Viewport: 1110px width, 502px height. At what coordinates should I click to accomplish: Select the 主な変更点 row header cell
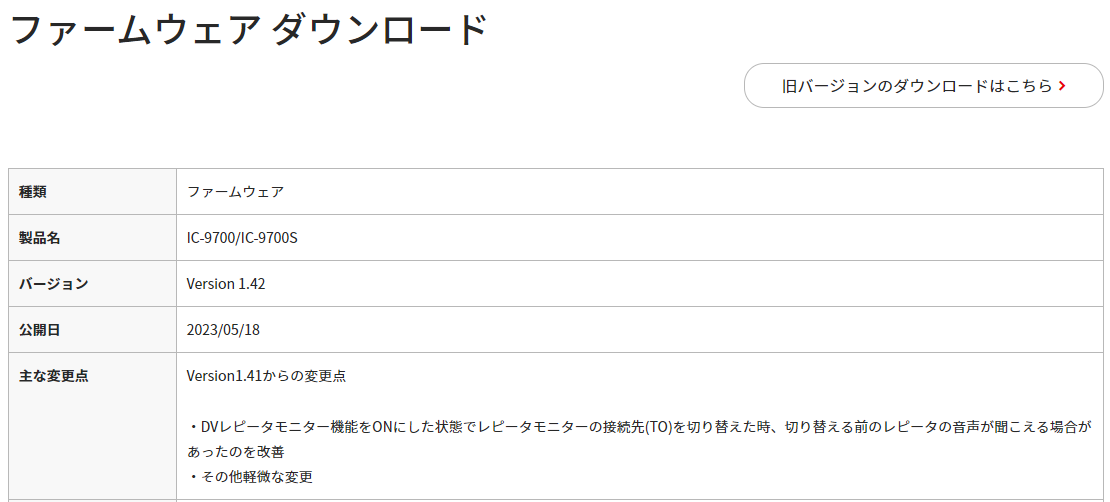point(93,427)
